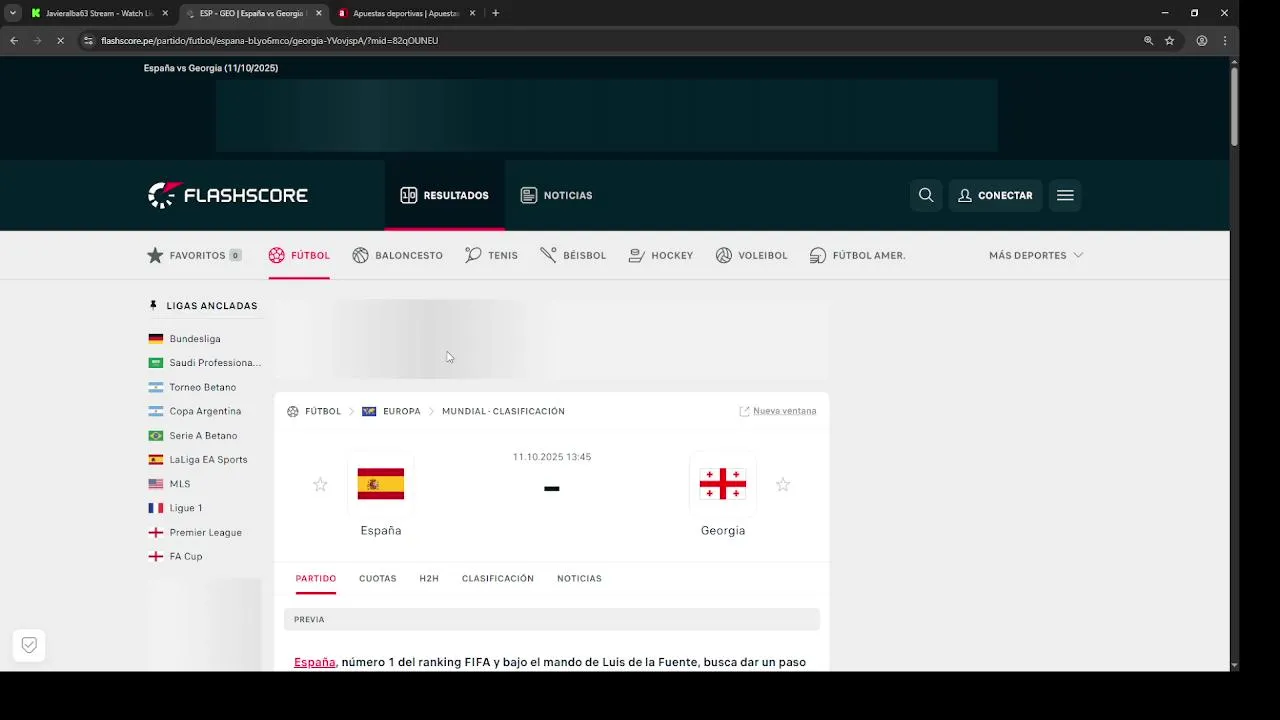Image resolution: width=1280 pixels, height=720 pixels.
Task: Click page vertical scrollbar
Action: point(1234,106)
